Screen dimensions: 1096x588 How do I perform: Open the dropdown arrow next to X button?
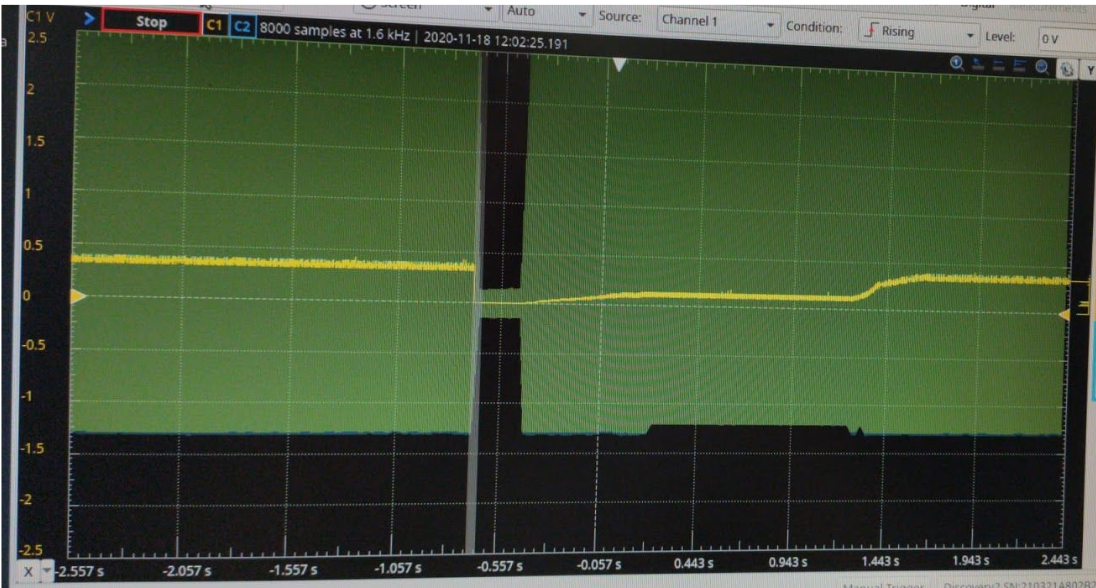[x=46, y=572]
